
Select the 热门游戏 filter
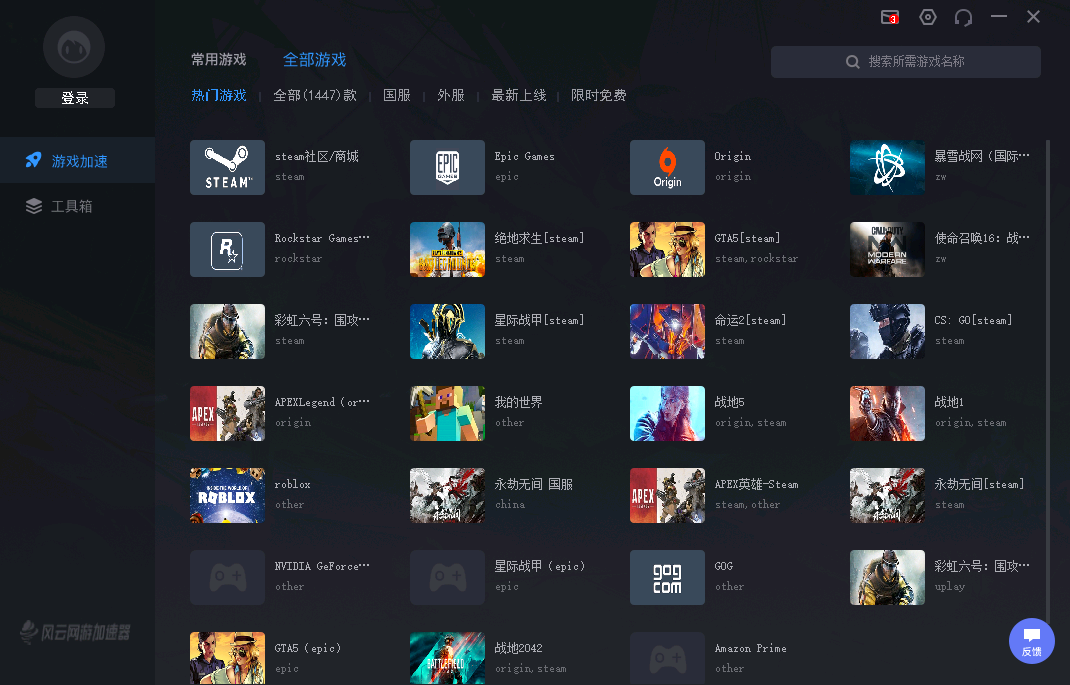[x=218, y=95]
